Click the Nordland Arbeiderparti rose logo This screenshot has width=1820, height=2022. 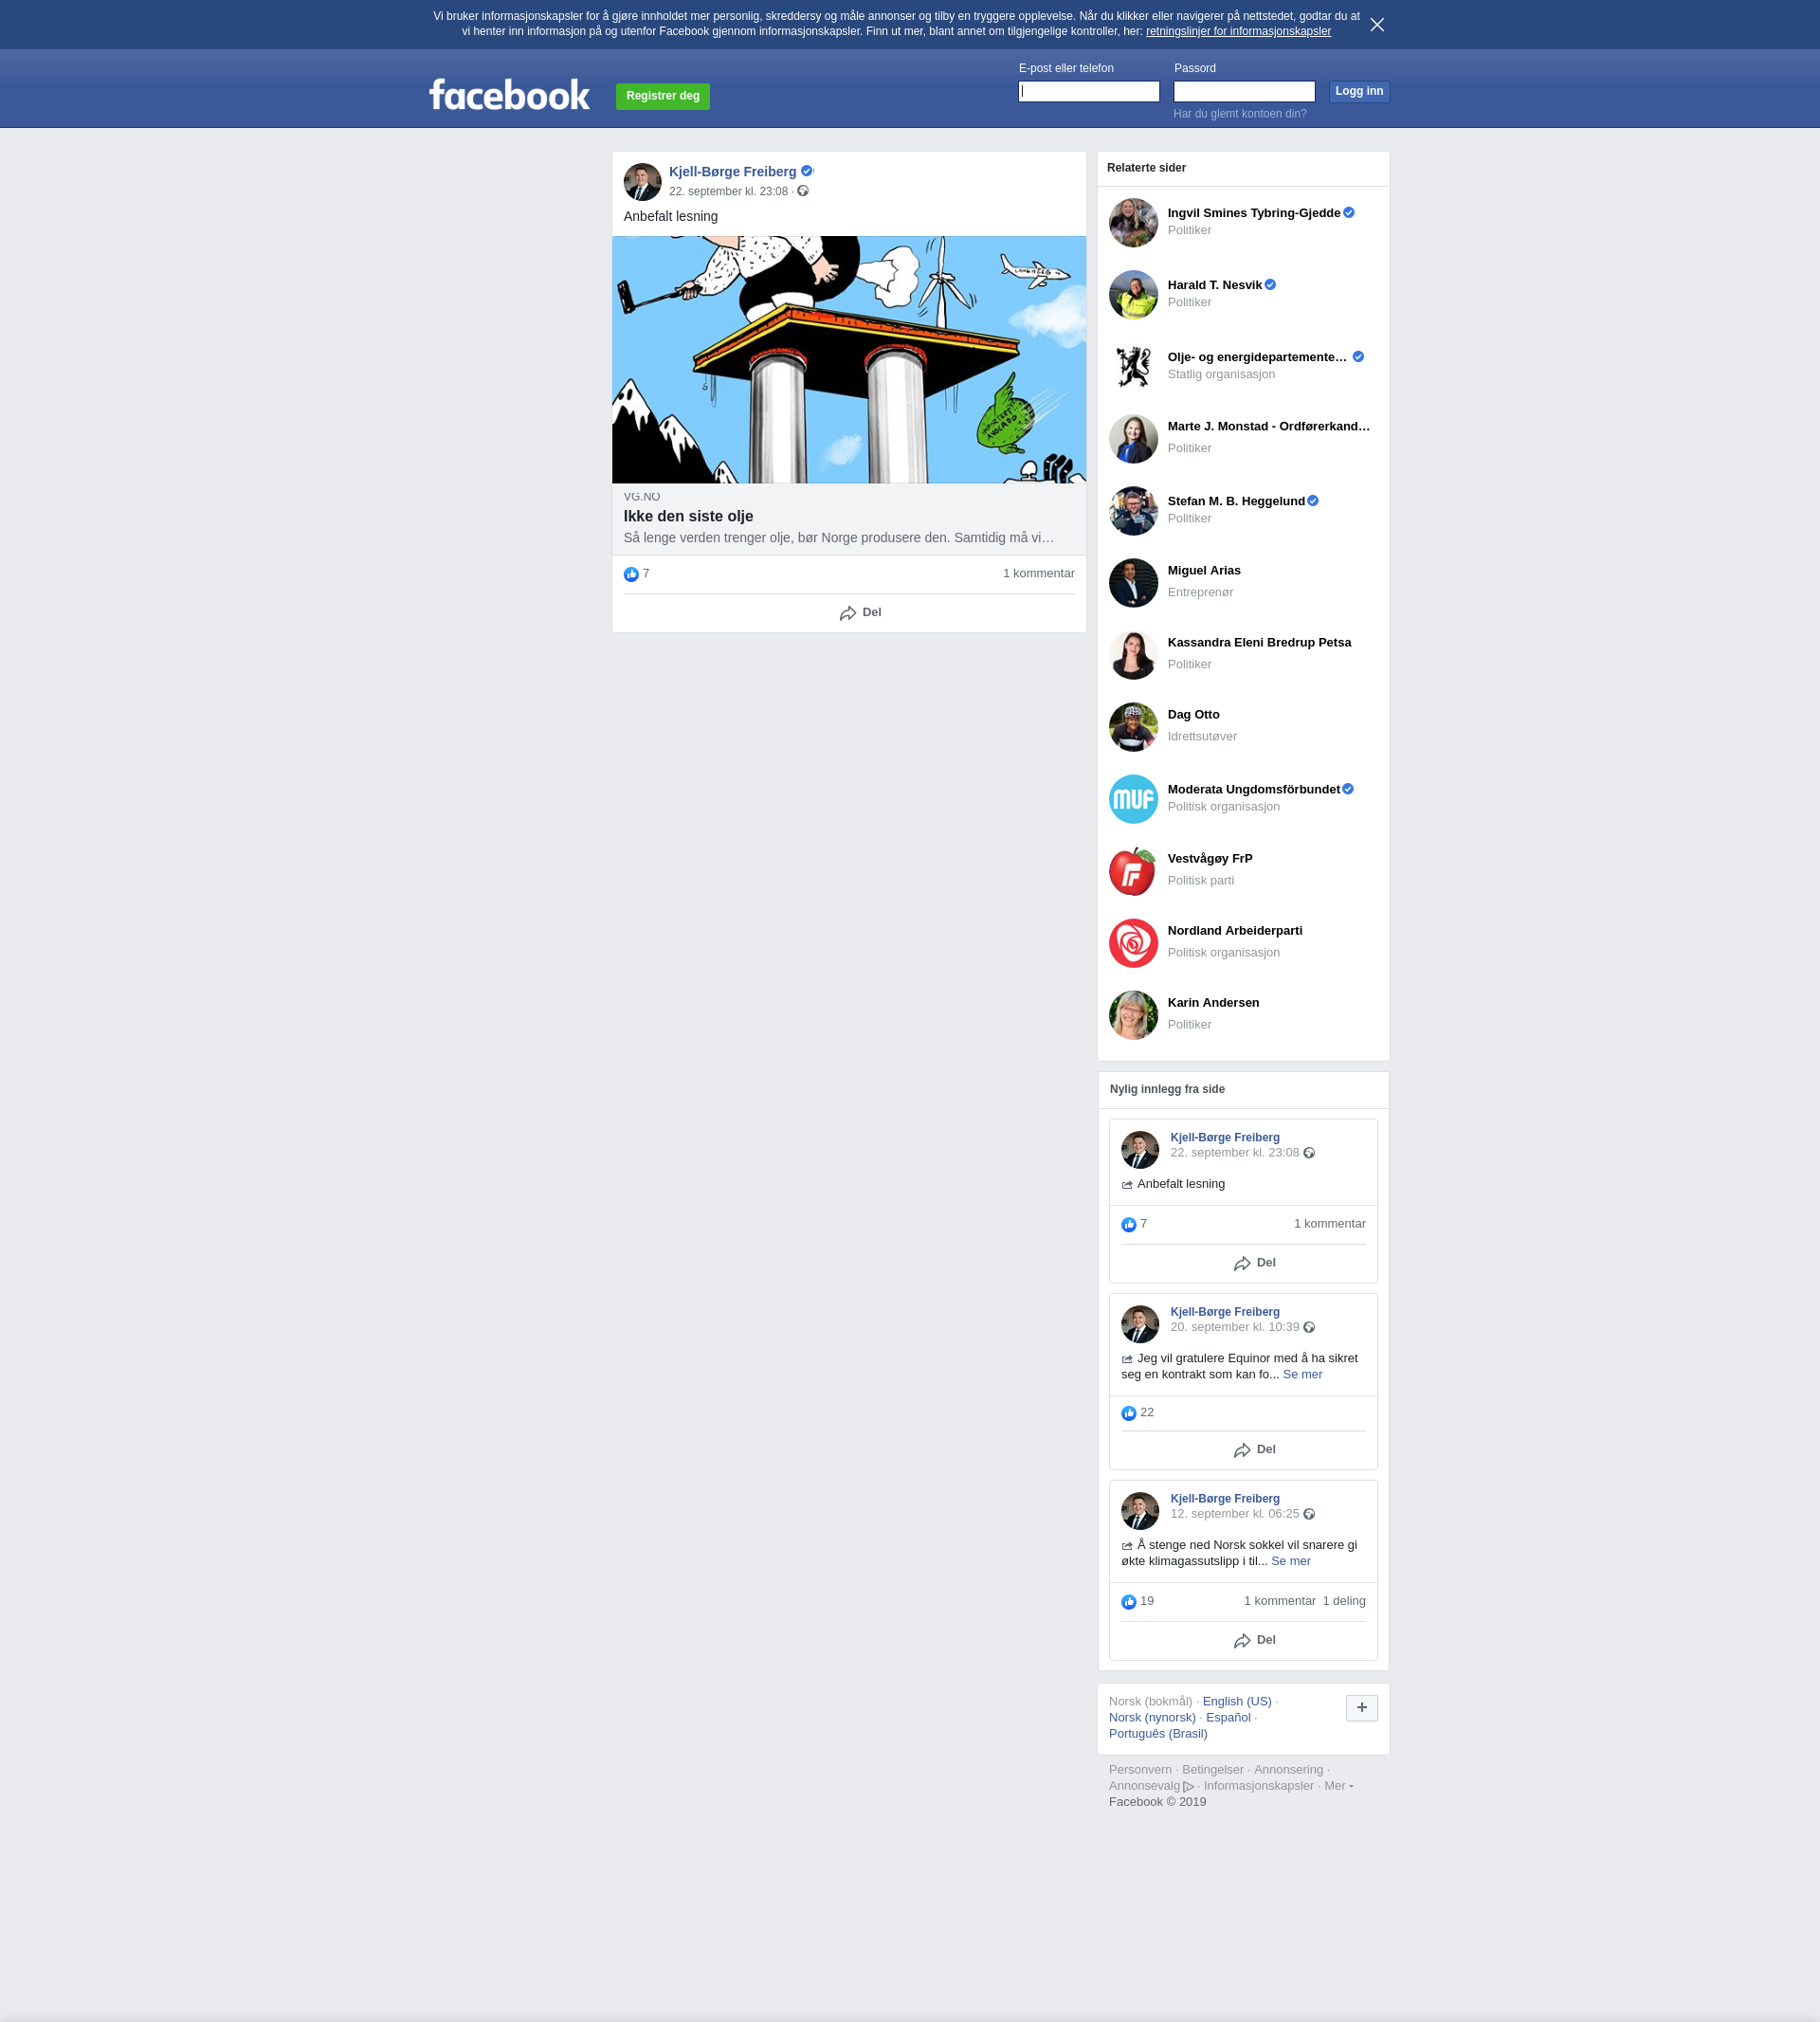tap(1133, 943)
